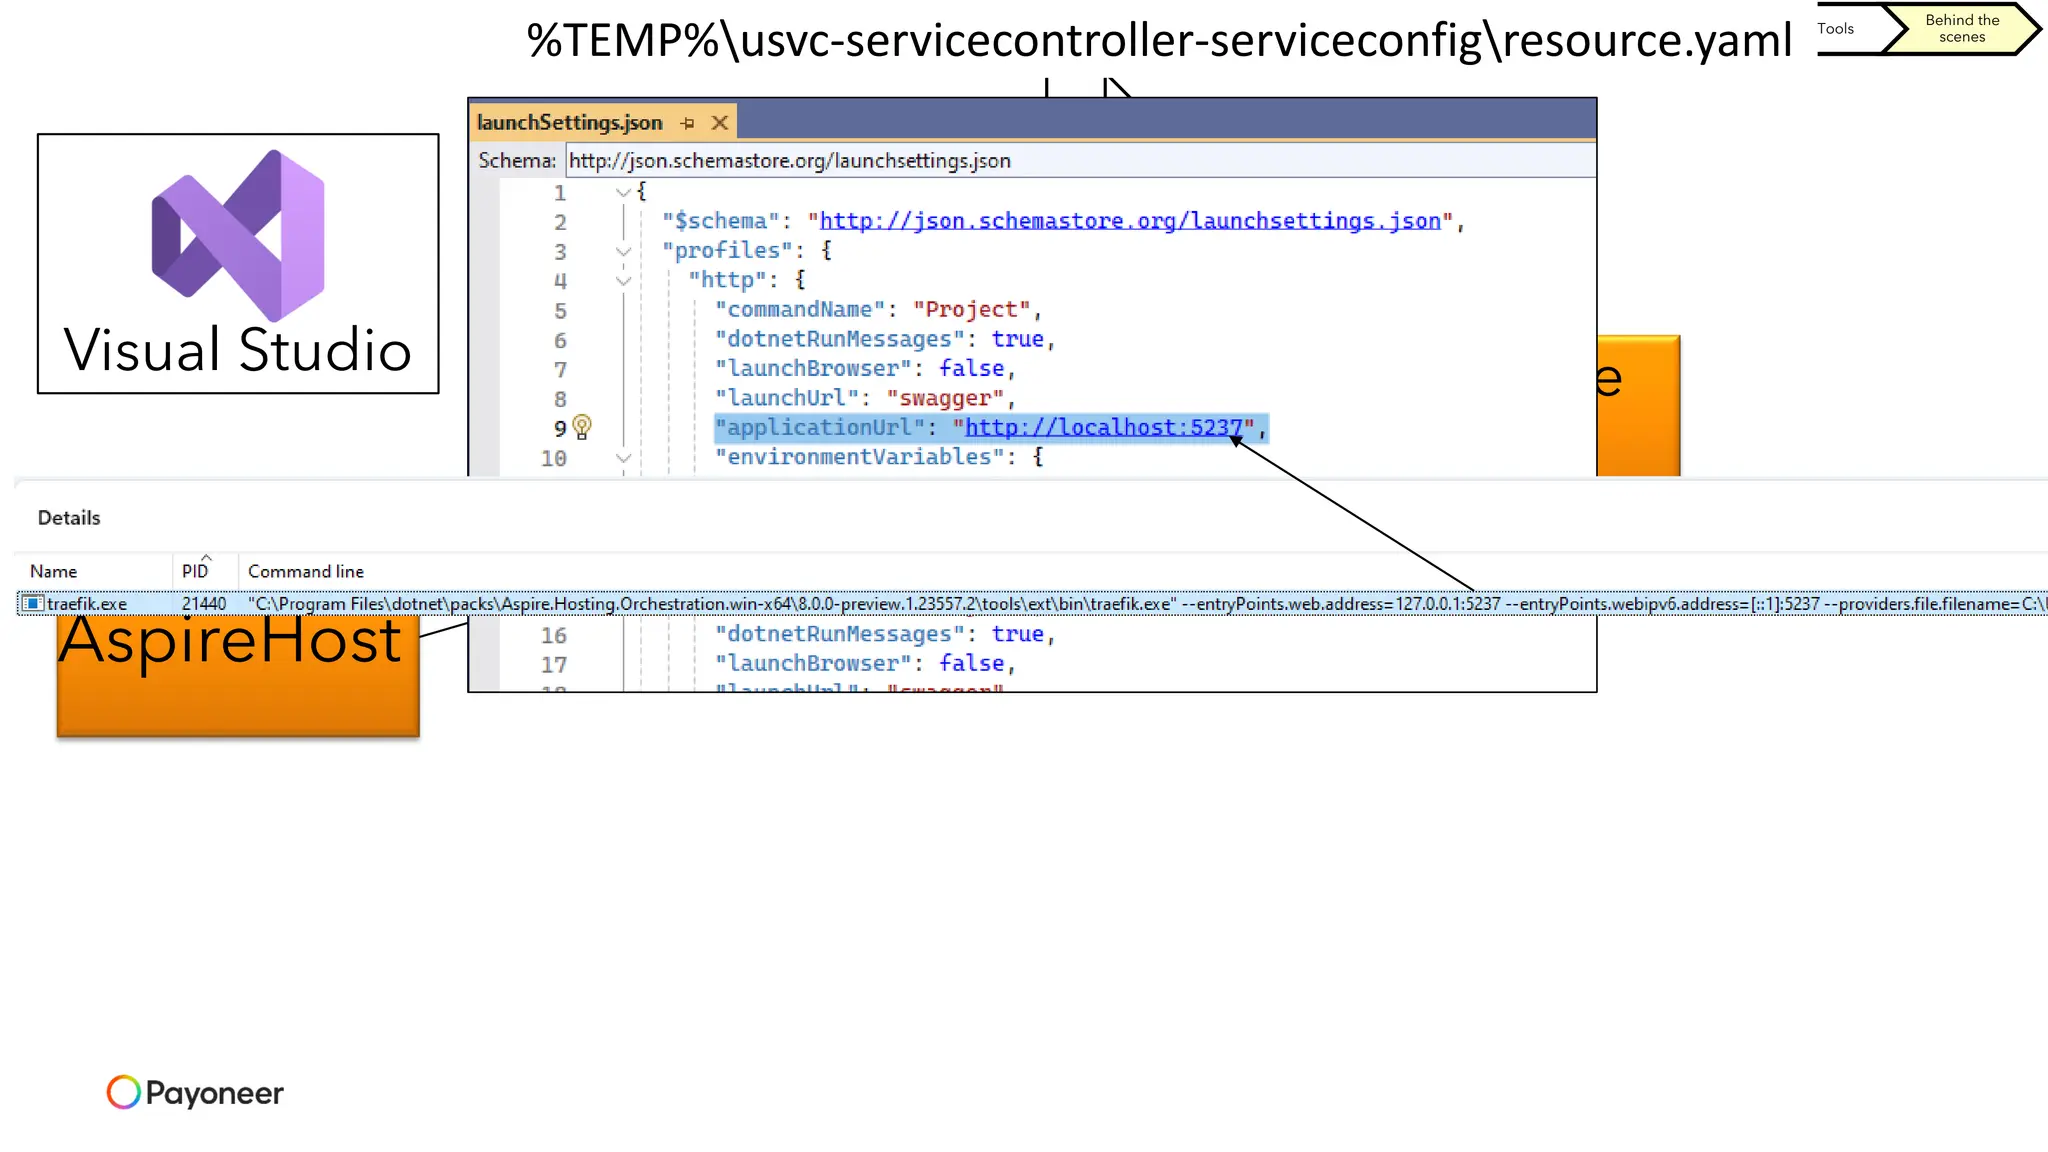Click the Schema URL input field
Viewport: 2048px width, 1152px height.
click(1080, 161)
